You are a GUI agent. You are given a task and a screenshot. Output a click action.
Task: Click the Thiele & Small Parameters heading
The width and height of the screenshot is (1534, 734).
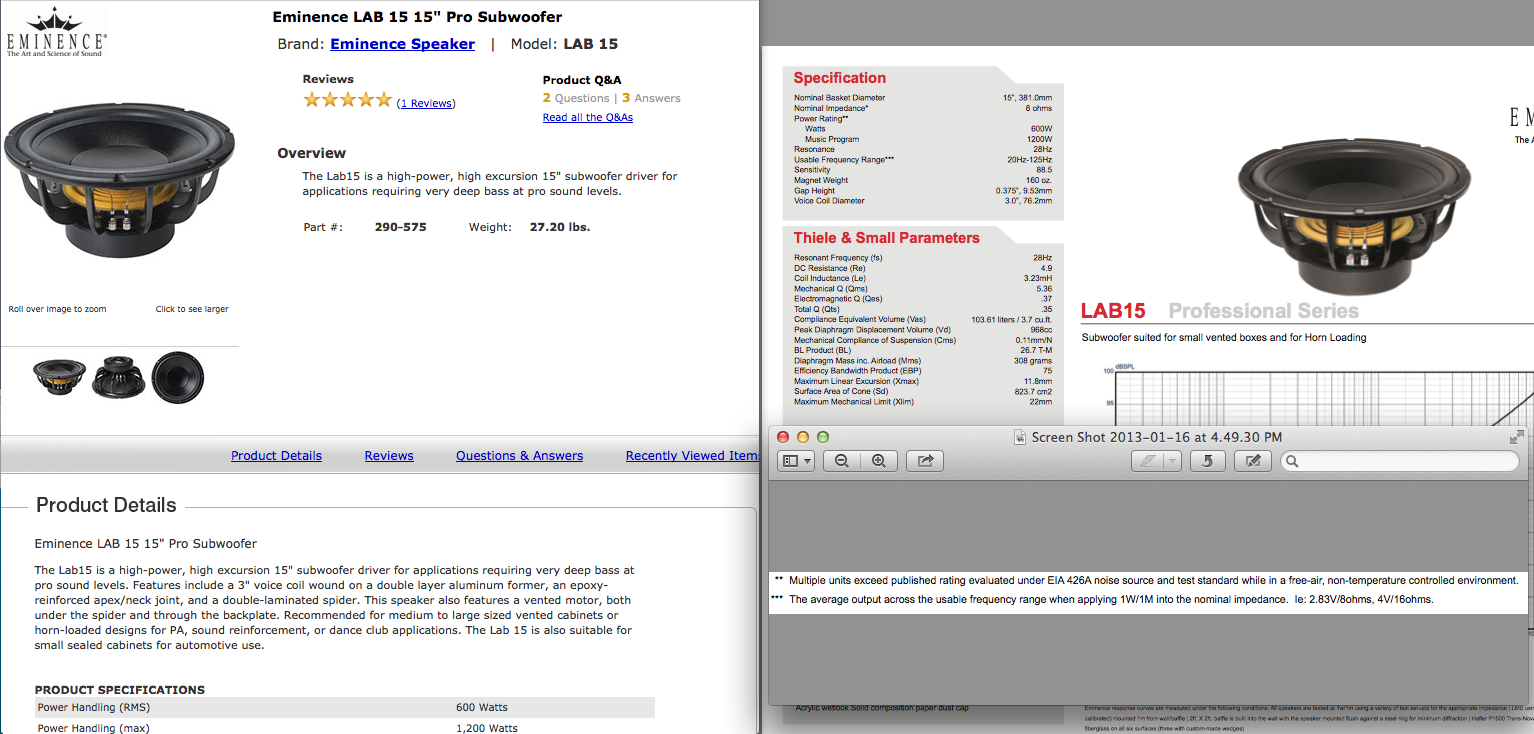click(887, 238)
